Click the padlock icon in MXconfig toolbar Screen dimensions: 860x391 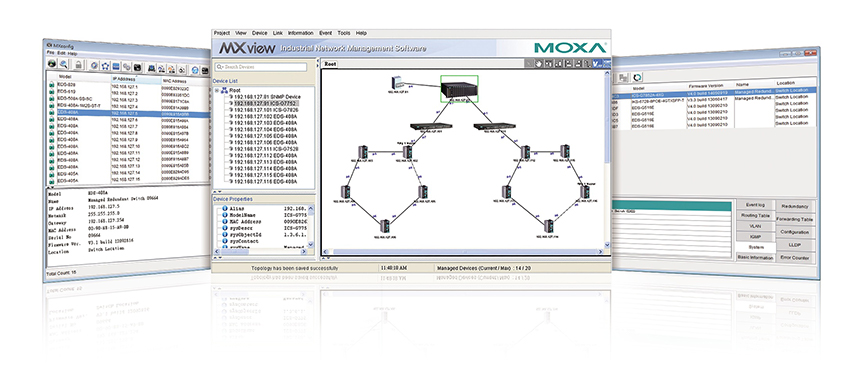pyautogui.click(x=78, y=65)
